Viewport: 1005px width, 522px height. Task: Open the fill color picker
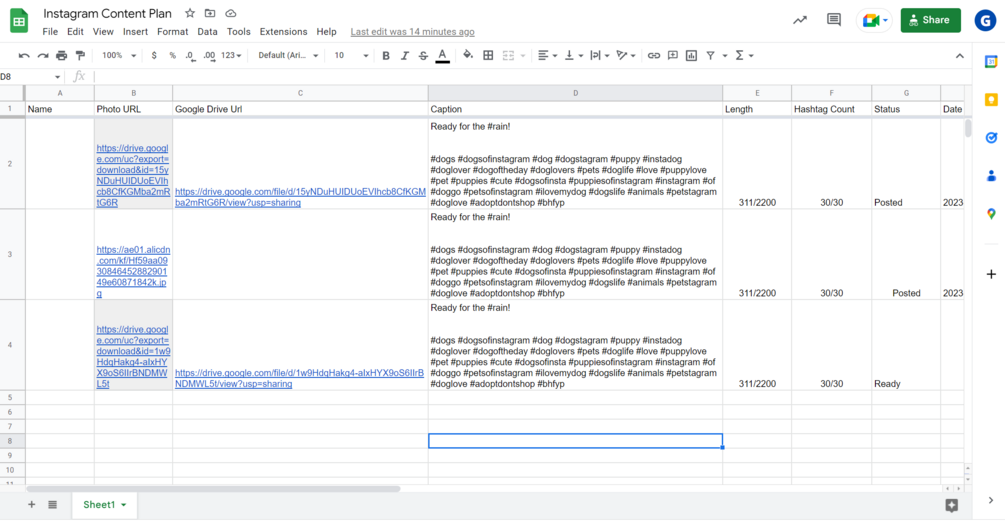click(468, 55)
